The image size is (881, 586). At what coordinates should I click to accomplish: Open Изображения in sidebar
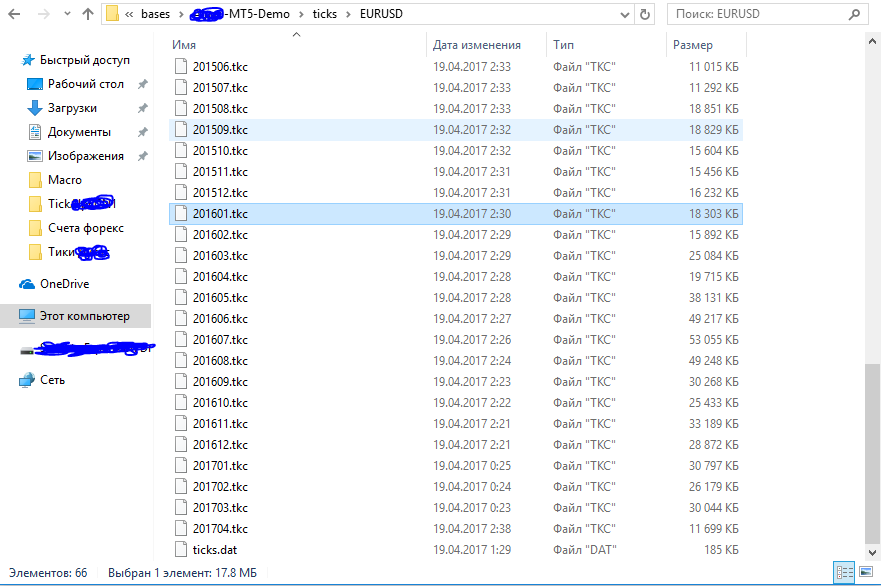[x=76, y=156]
